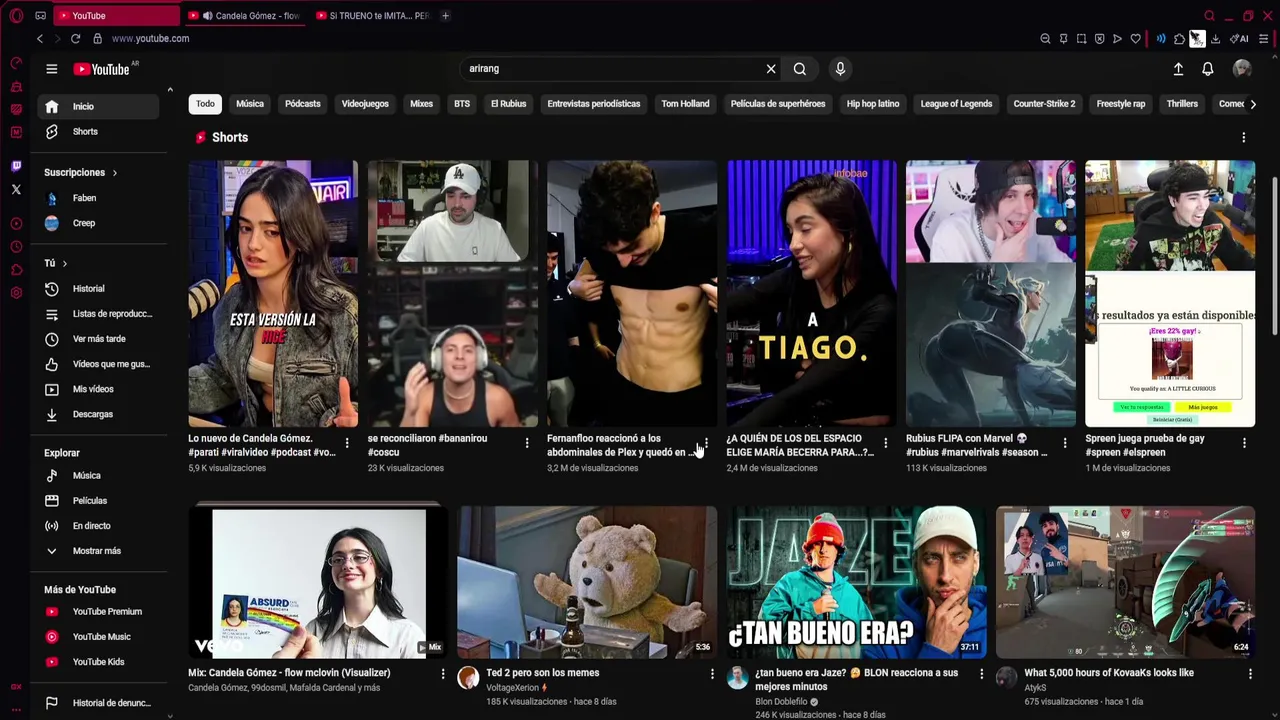The width and height of the screenshot is (1280, 720).
Task: Open the Ted 2 memes video thumbnail
Action: 587,582
